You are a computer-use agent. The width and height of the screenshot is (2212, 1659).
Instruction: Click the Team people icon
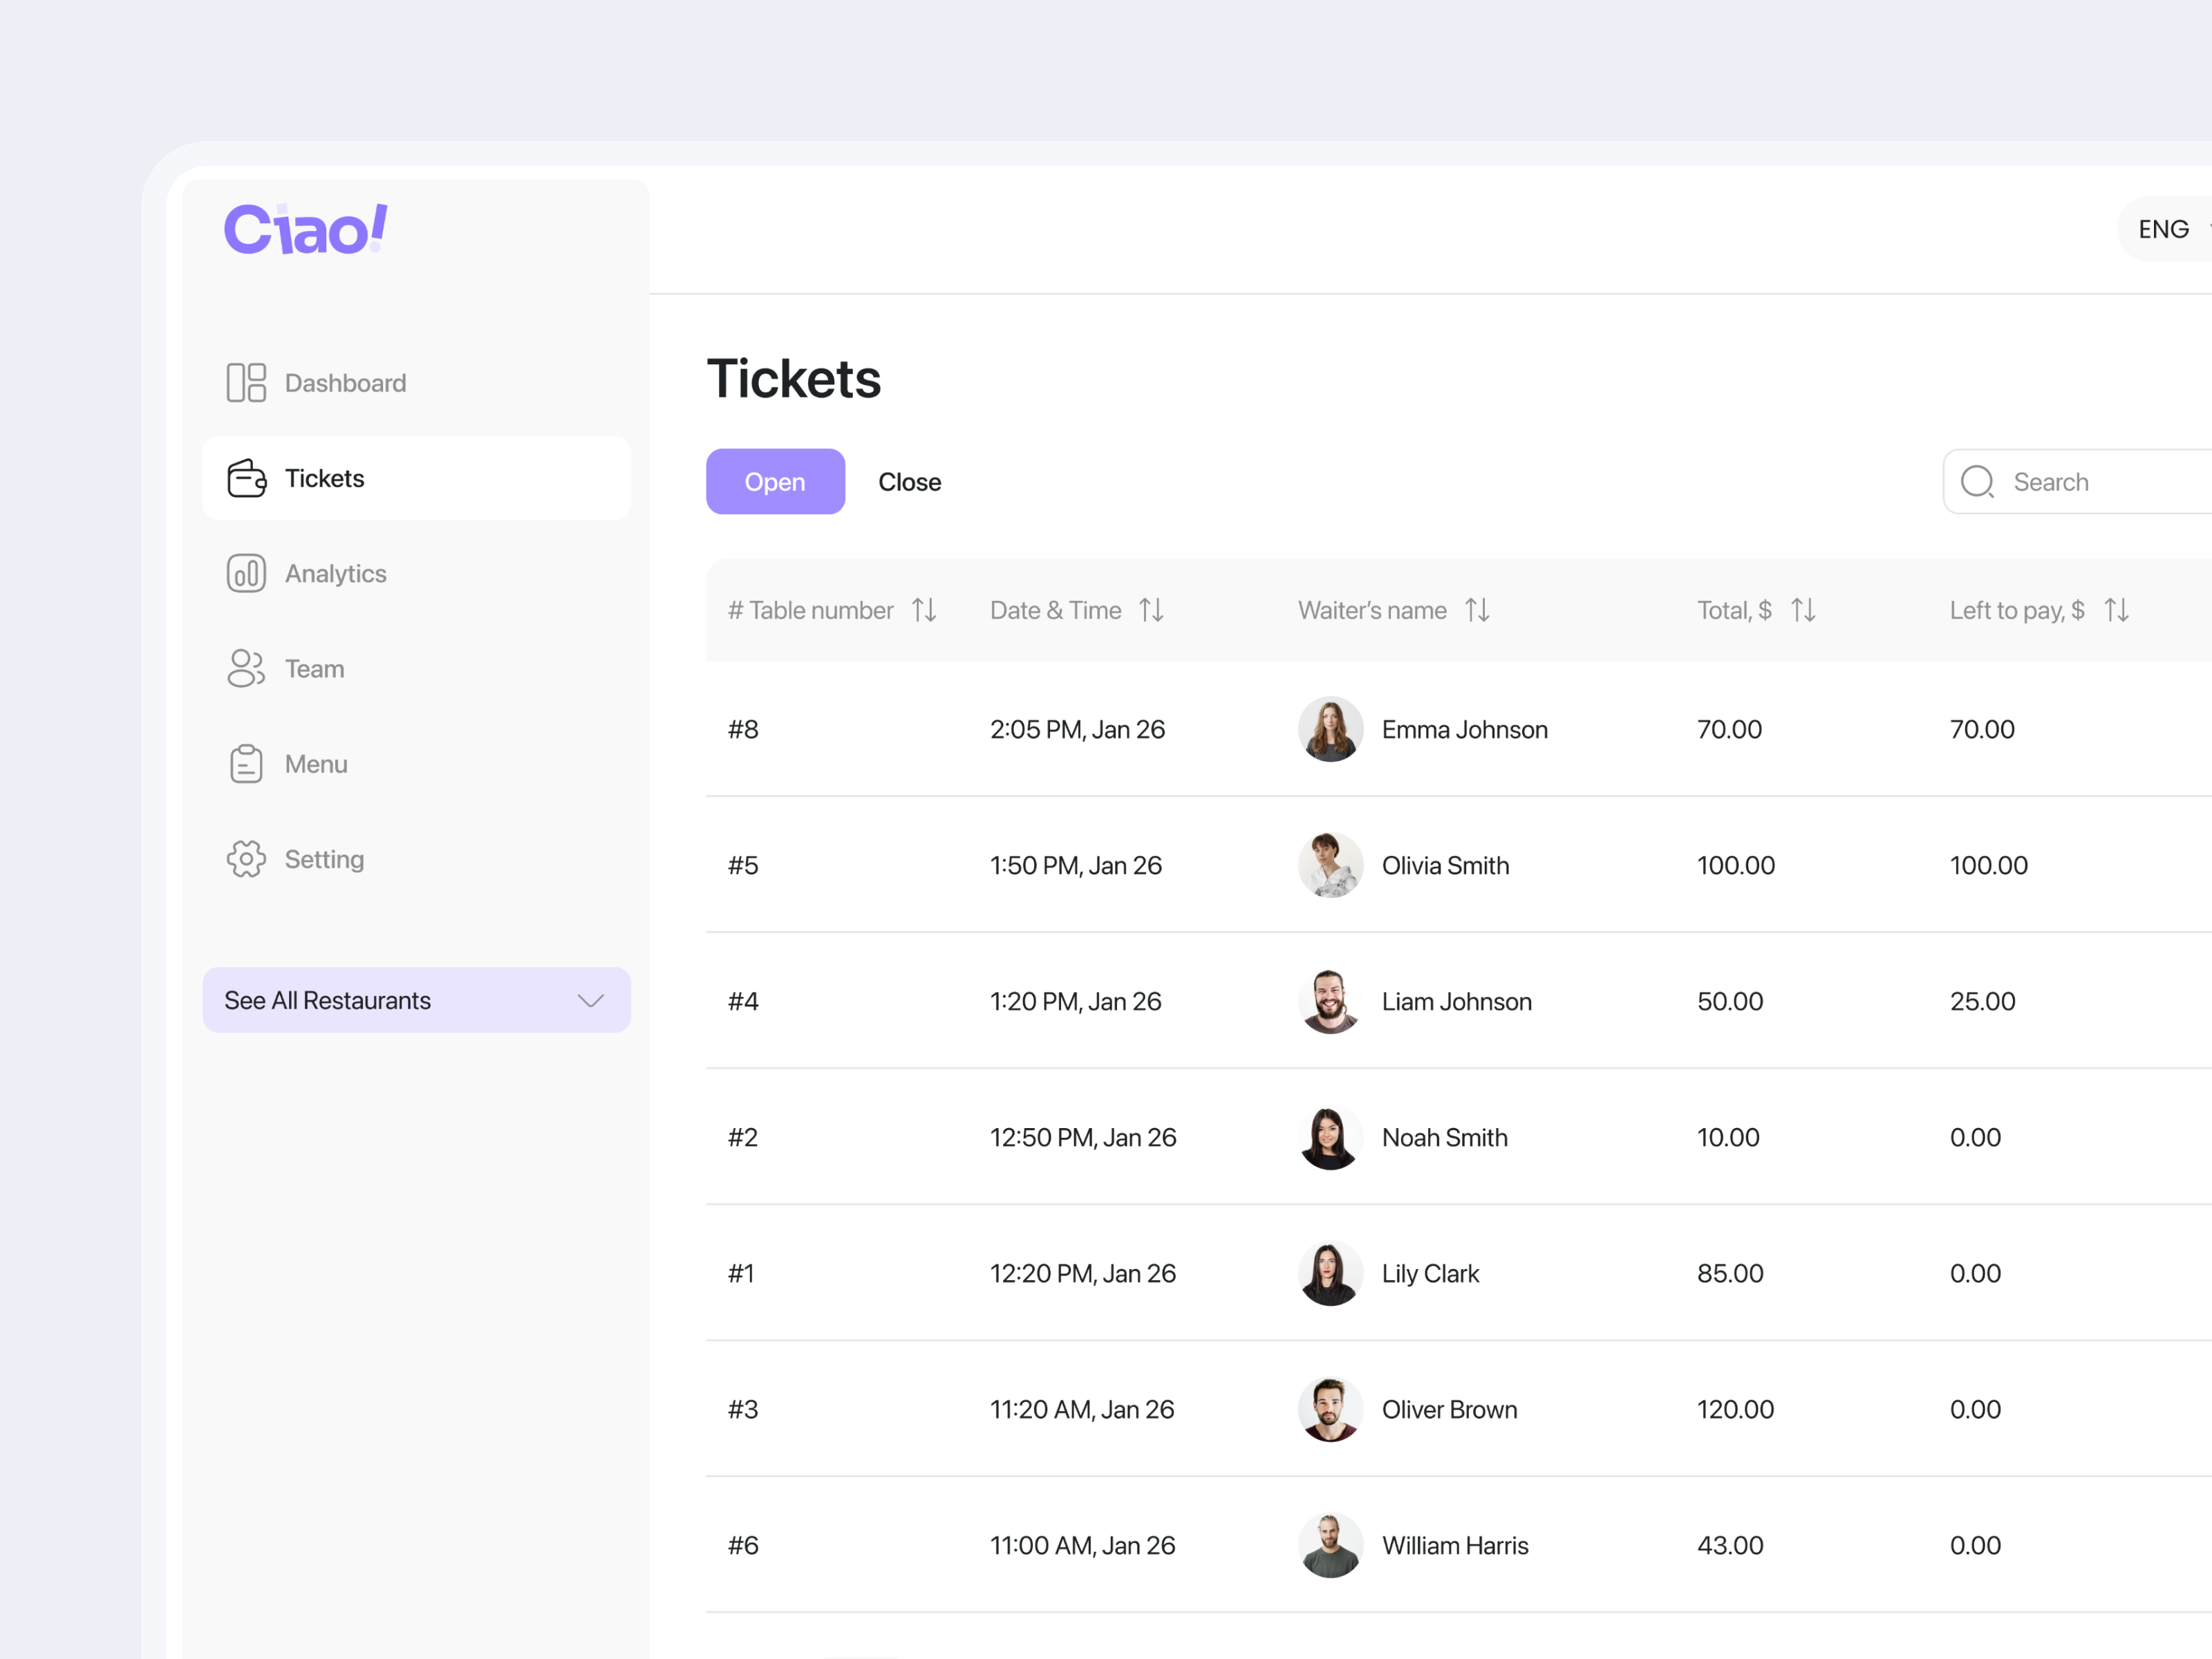[x=246, y=668]
